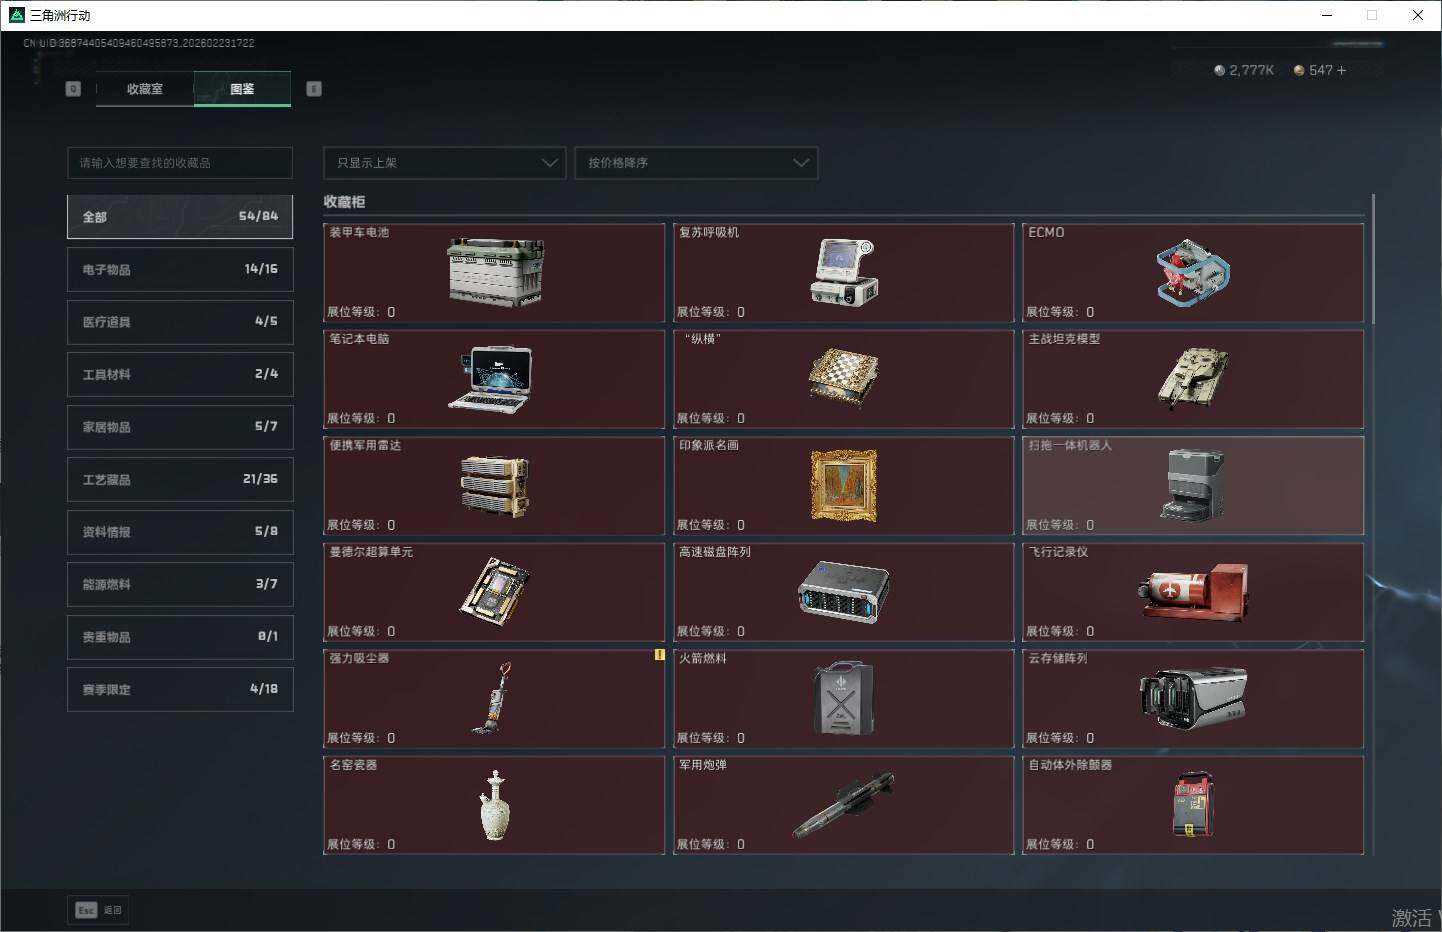Click the Esc 返回 back button

click(98, 910)
